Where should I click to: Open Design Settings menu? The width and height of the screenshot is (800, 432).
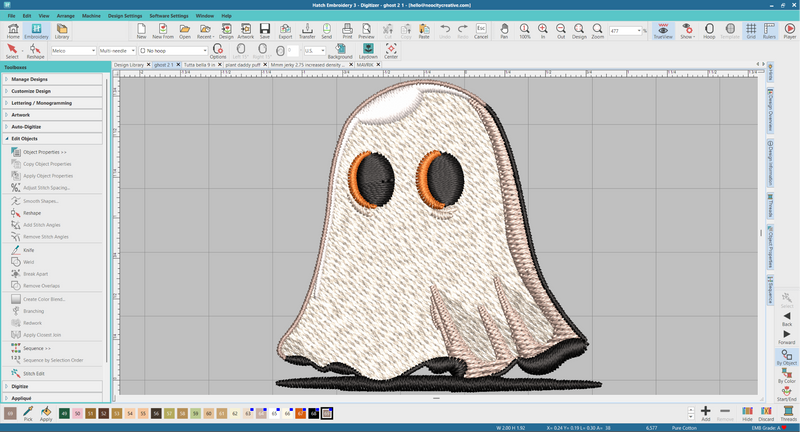[x=125, y=16]
